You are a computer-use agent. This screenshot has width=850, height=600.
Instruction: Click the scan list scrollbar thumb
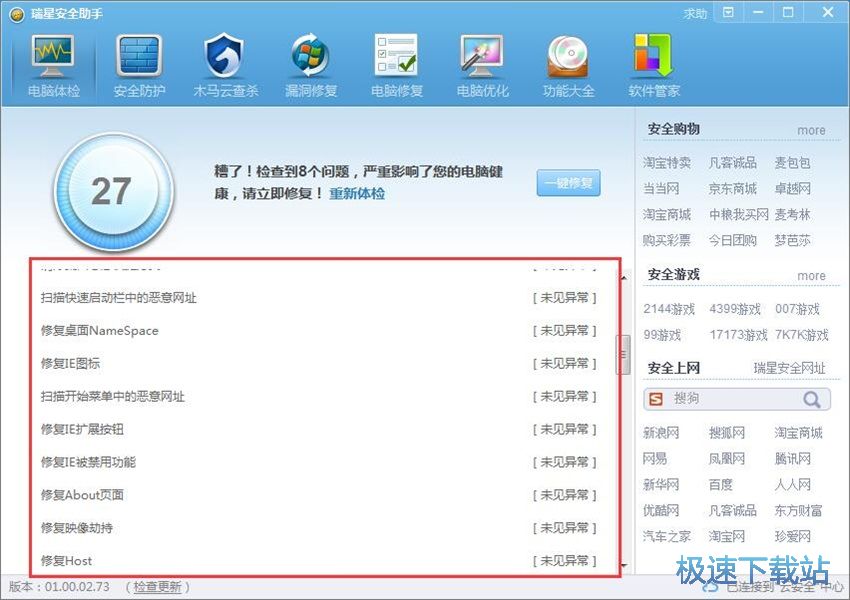click(x=623, y=355)
